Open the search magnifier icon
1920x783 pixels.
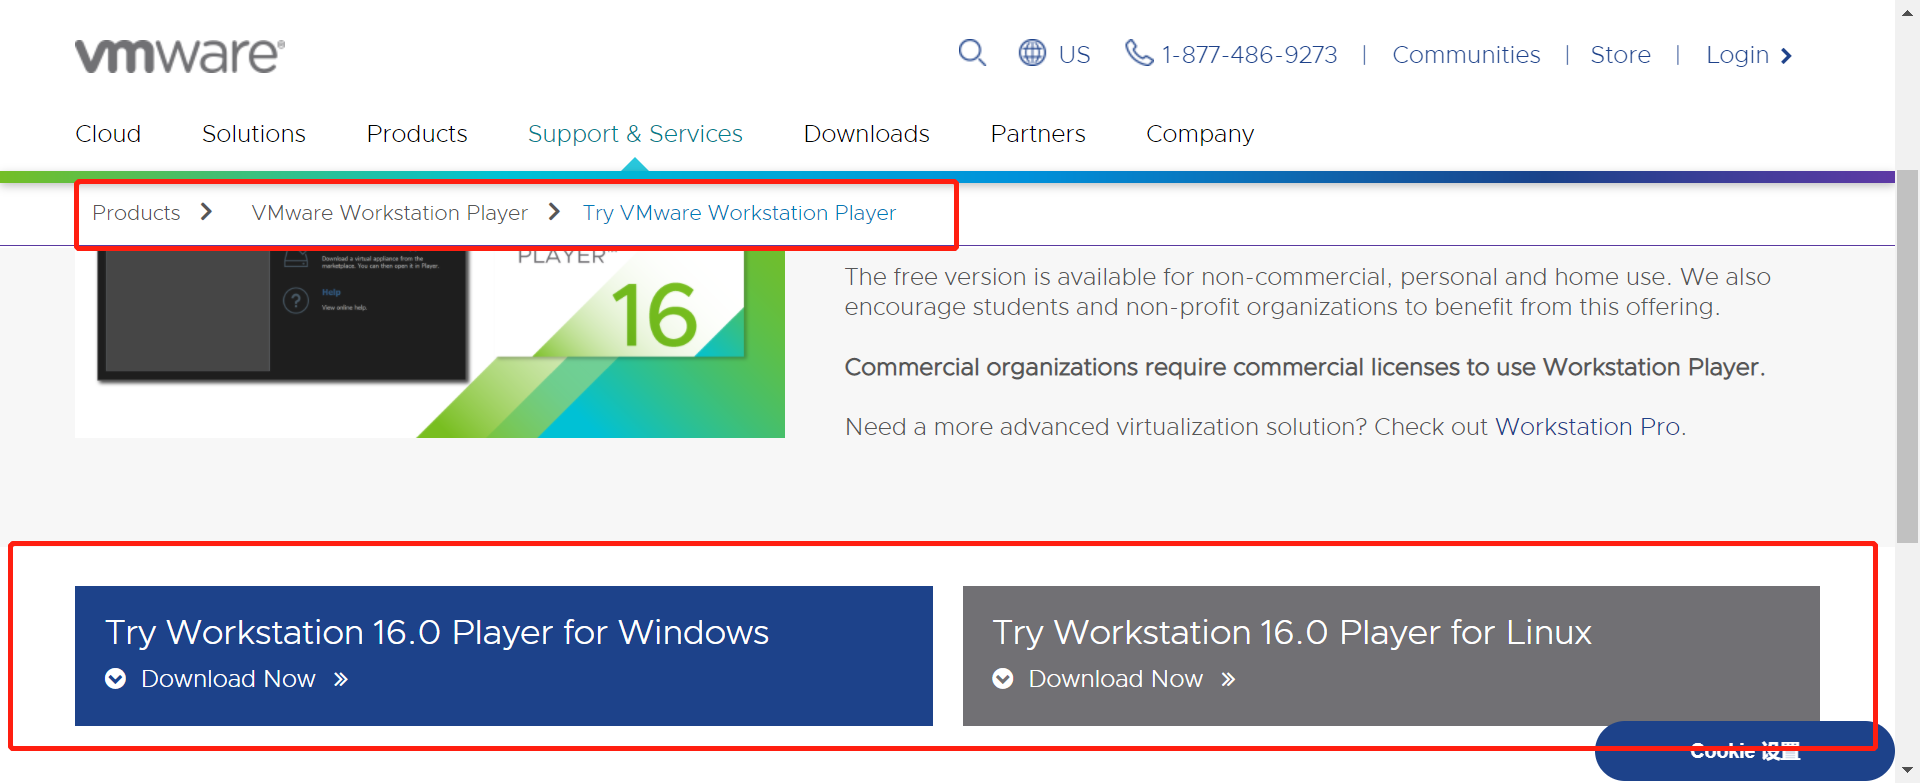972,53
